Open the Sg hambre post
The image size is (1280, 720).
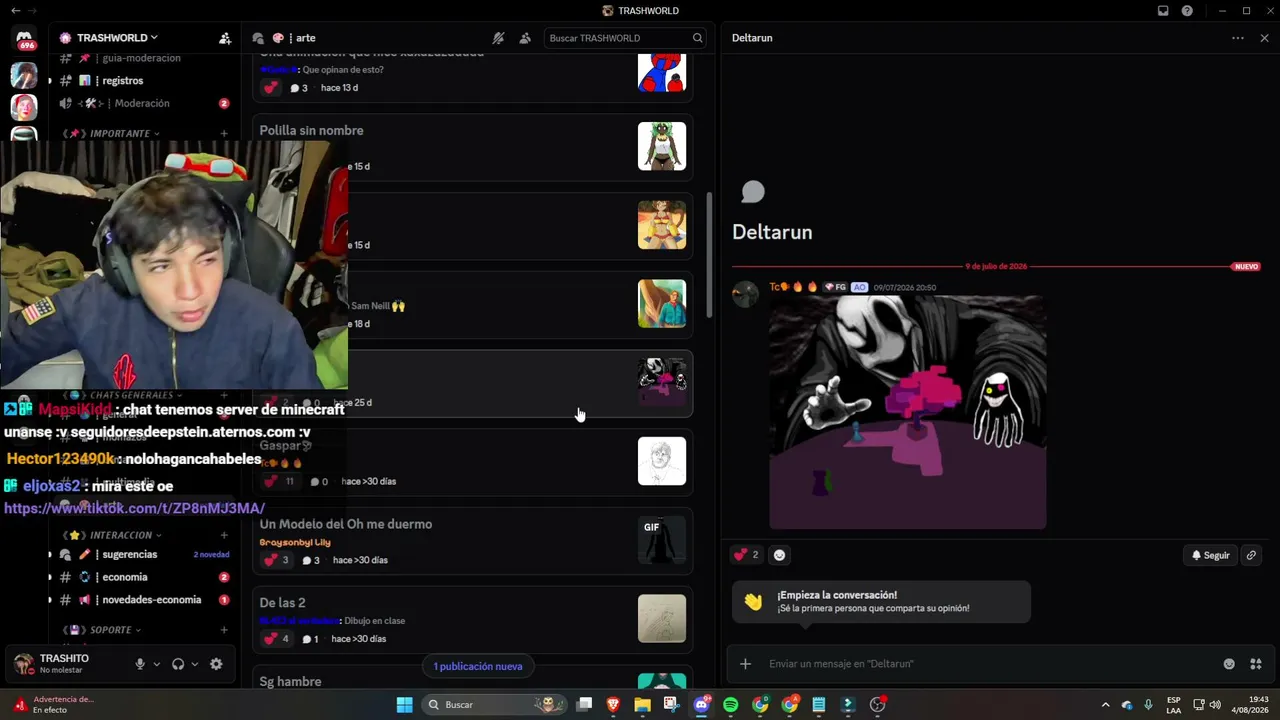473,678
